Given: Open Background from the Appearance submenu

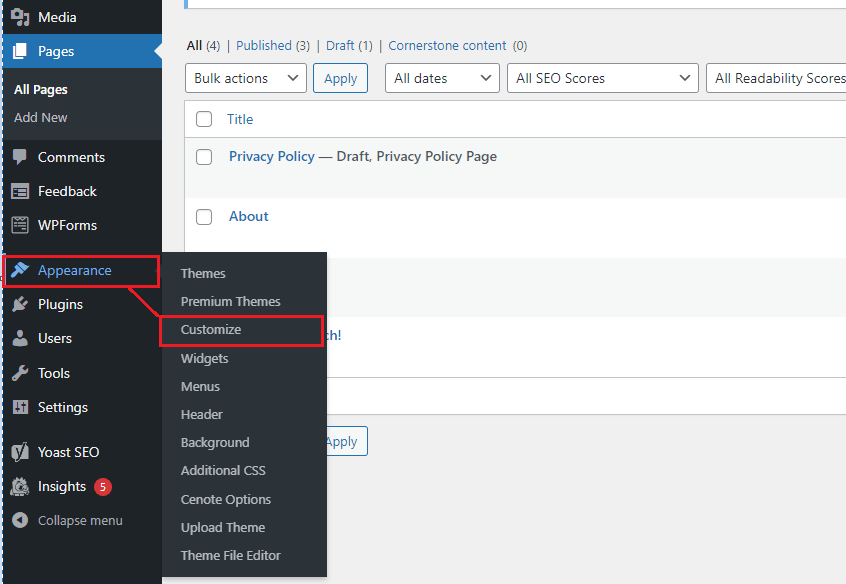Looking at the screenshot, I should [x=215, y=443].
